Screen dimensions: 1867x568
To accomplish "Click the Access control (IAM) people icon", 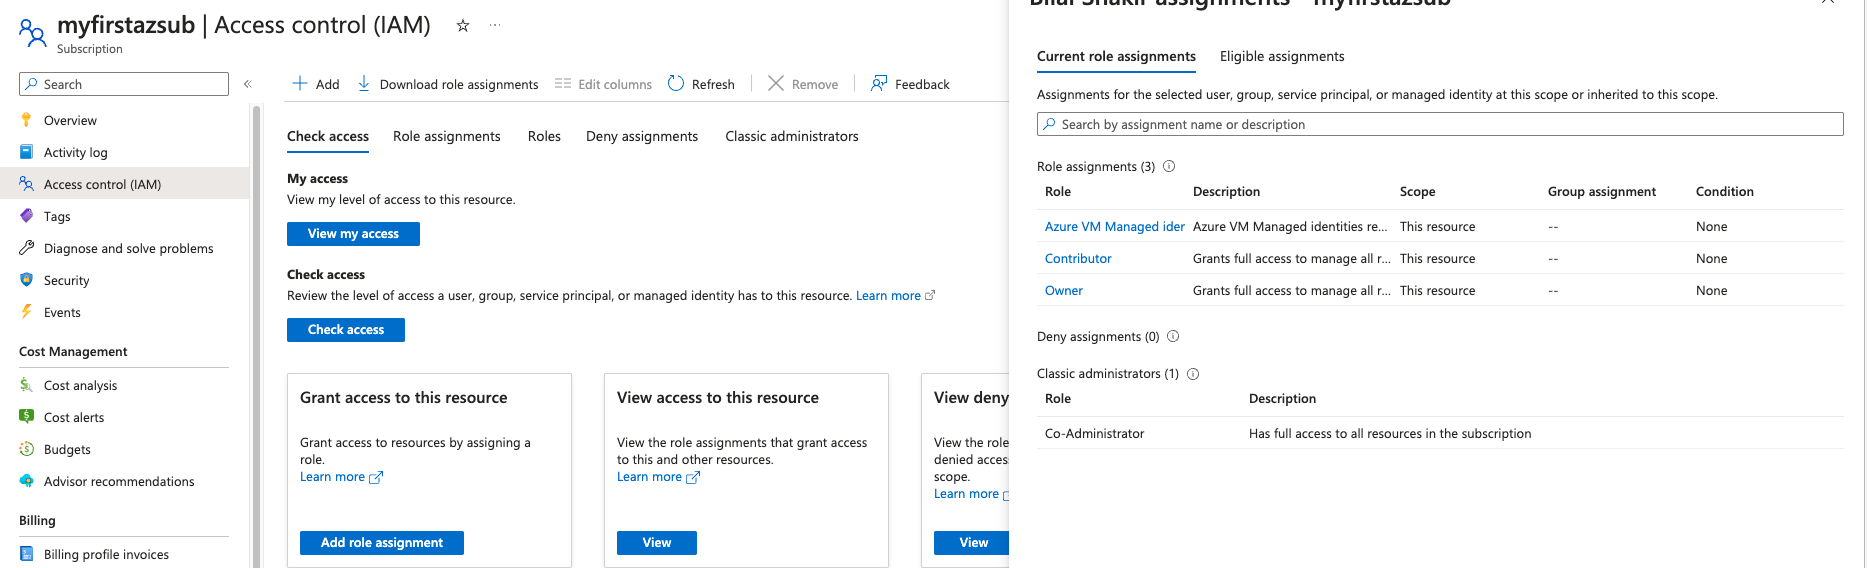I will pos(27,184).
